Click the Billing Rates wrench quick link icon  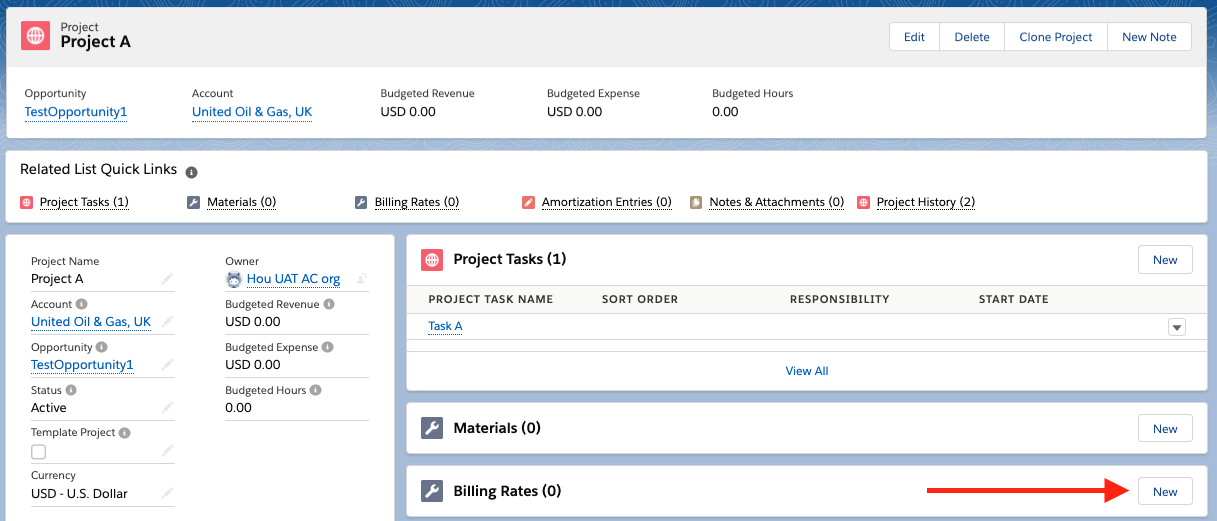[x=361, y=202]
